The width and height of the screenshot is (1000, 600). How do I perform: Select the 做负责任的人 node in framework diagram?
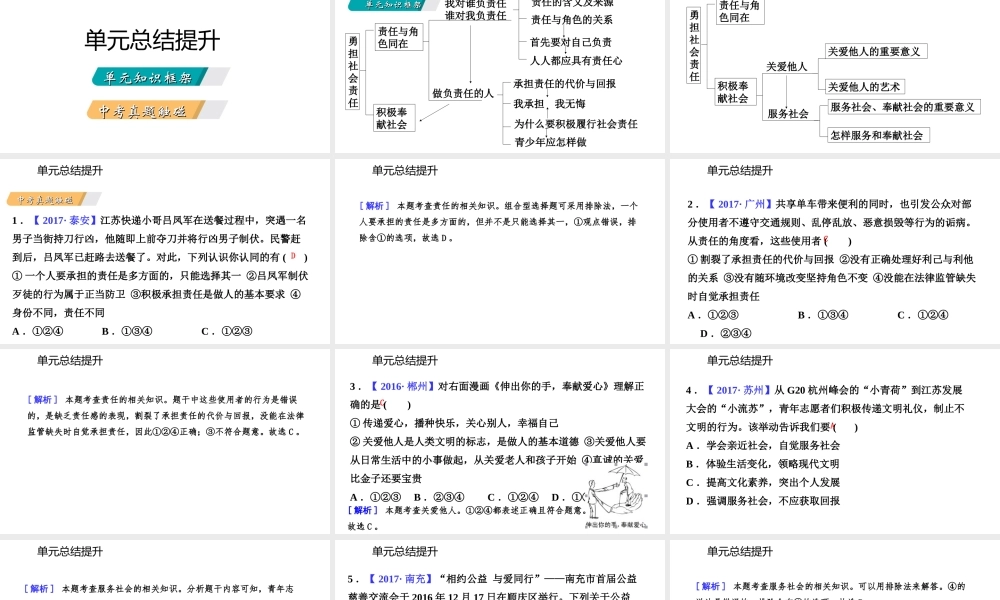click(463, 93)
